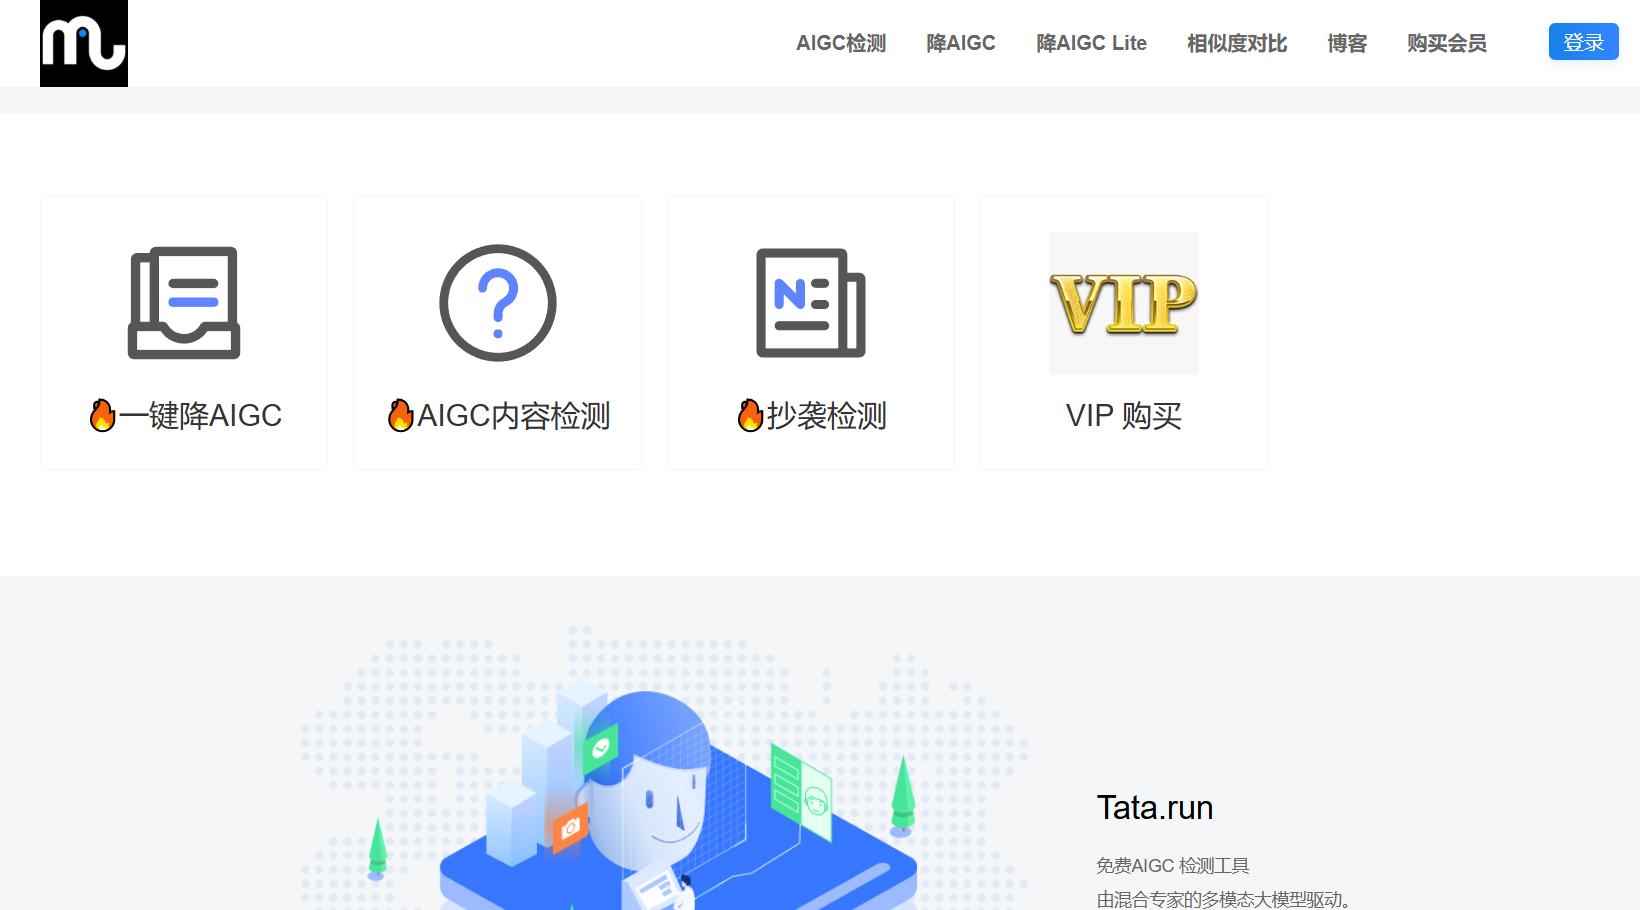Click the flame icon beside AIGC内容检测
Screen dimensions: 1640x910
[x=401, y=415]
